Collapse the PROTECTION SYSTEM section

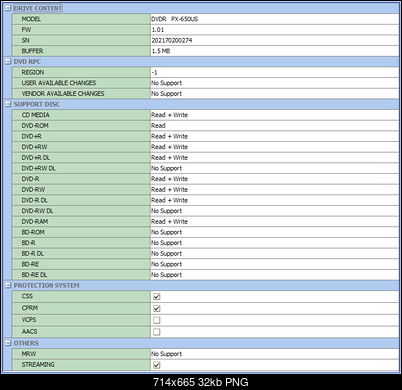tap(8, 286)
